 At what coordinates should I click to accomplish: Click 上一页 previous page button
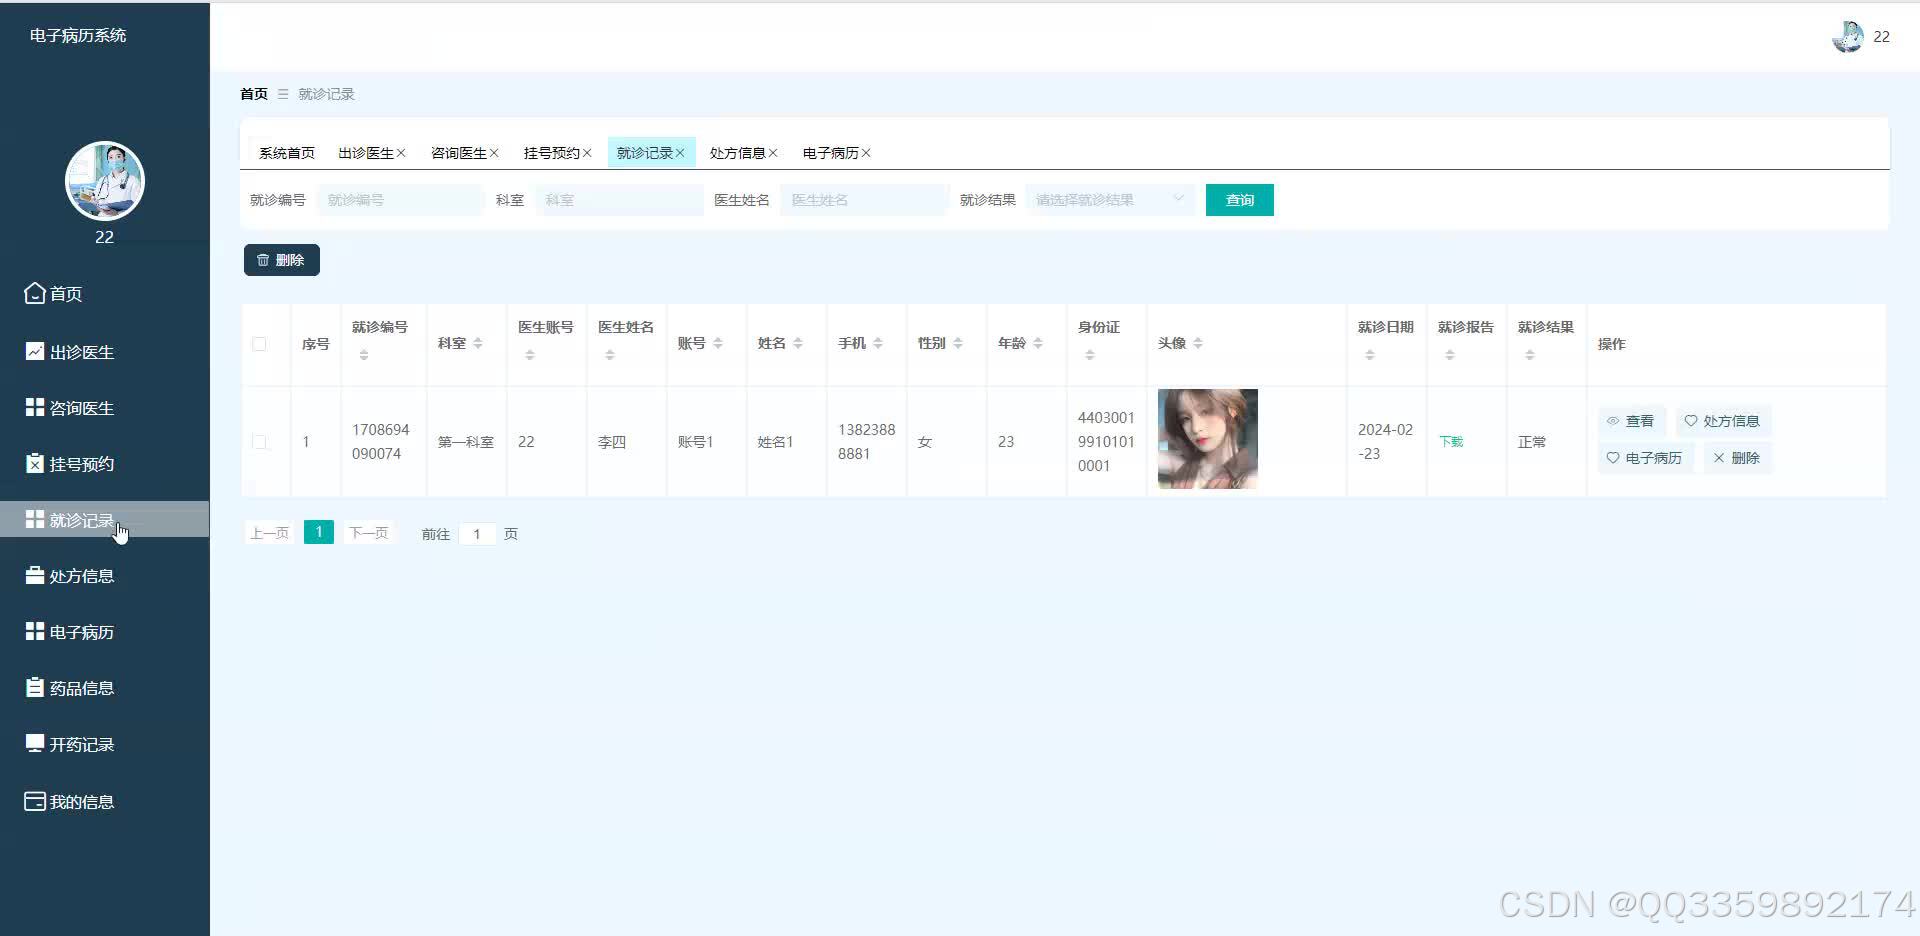pos(270,533)
